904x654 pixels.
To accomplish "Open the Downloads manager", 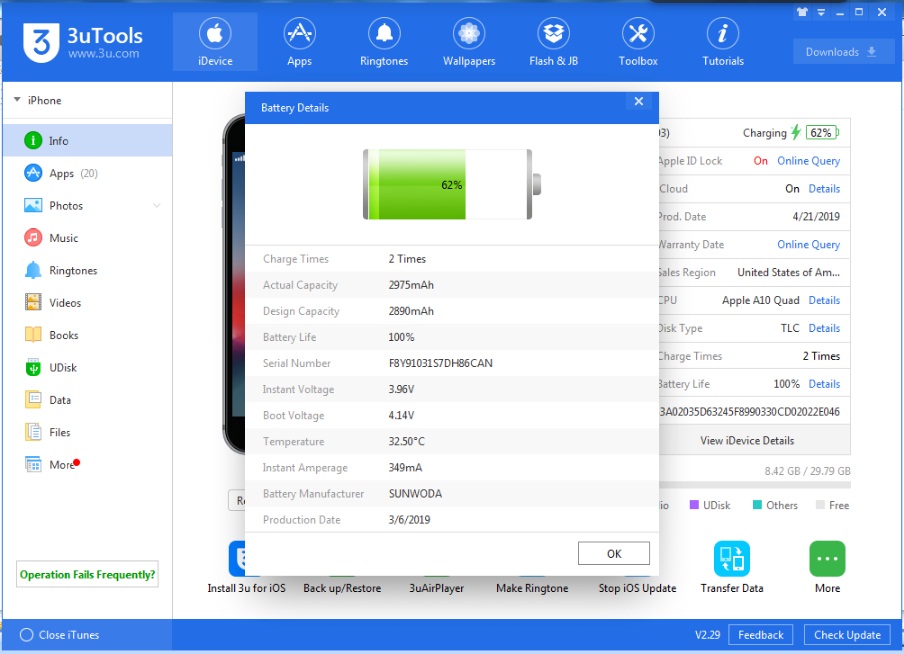I will 842,52.
